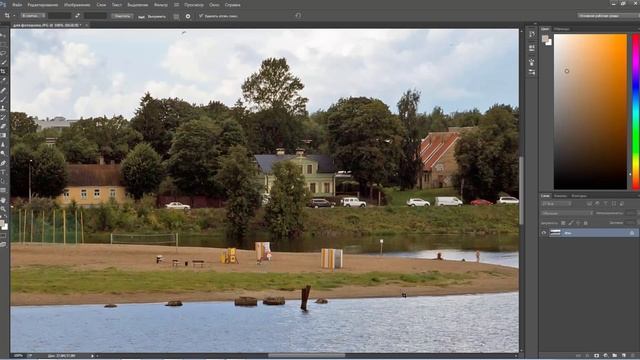Hide the Фон layer with eye icon
The width and height of the screenshot is (640, 360).
coord(544,233)
